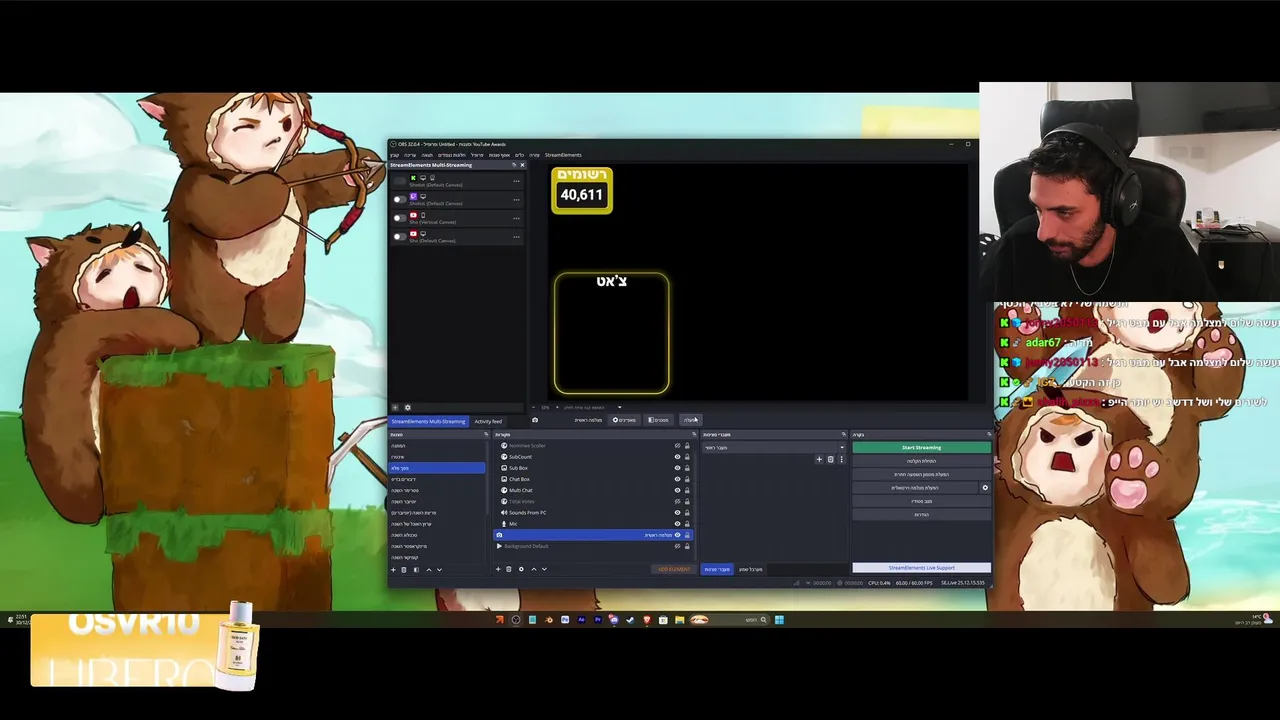Lock the Mic source
The width and height of the screenshot is (1280, 720).
(x=687, y=524)
